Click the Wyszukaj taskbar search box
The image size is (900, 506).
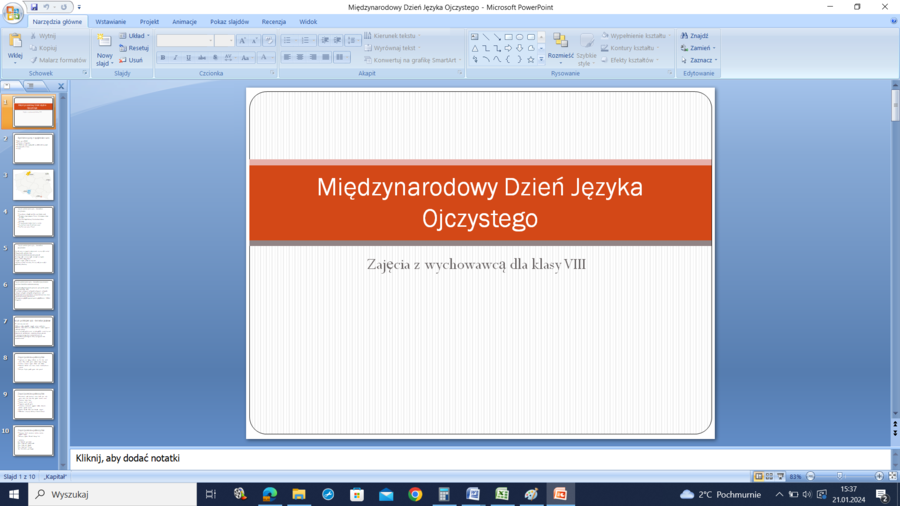(112, 494)
